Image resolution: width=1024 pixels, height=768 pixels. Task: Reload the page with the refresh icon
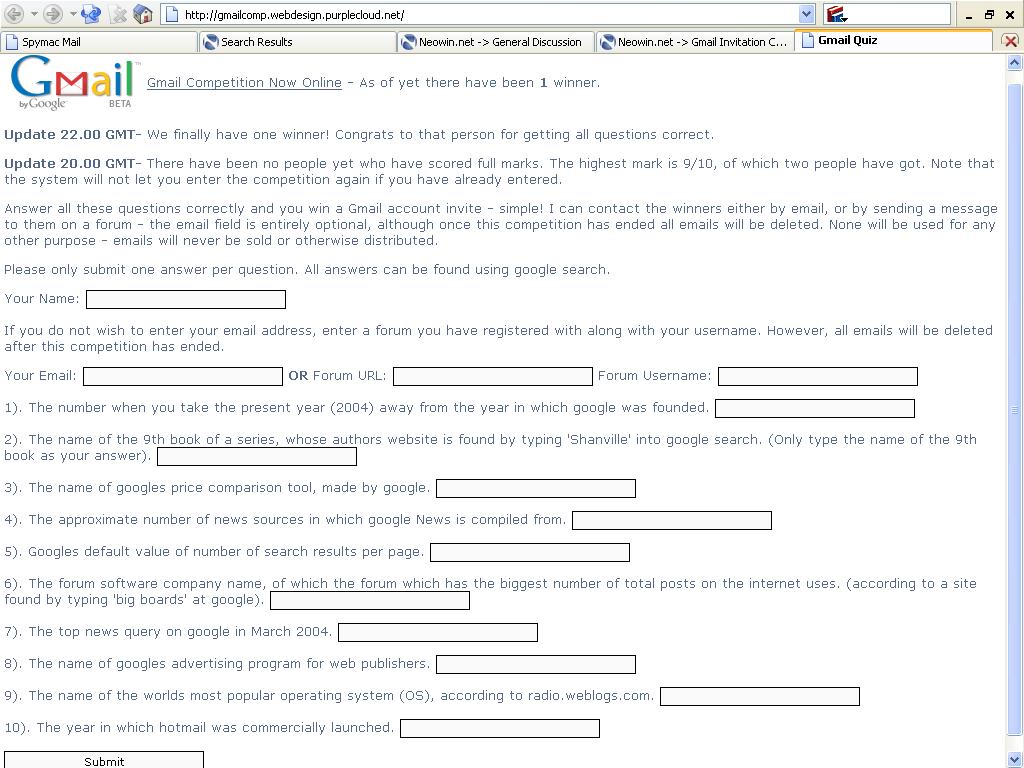tap(91, 14)
